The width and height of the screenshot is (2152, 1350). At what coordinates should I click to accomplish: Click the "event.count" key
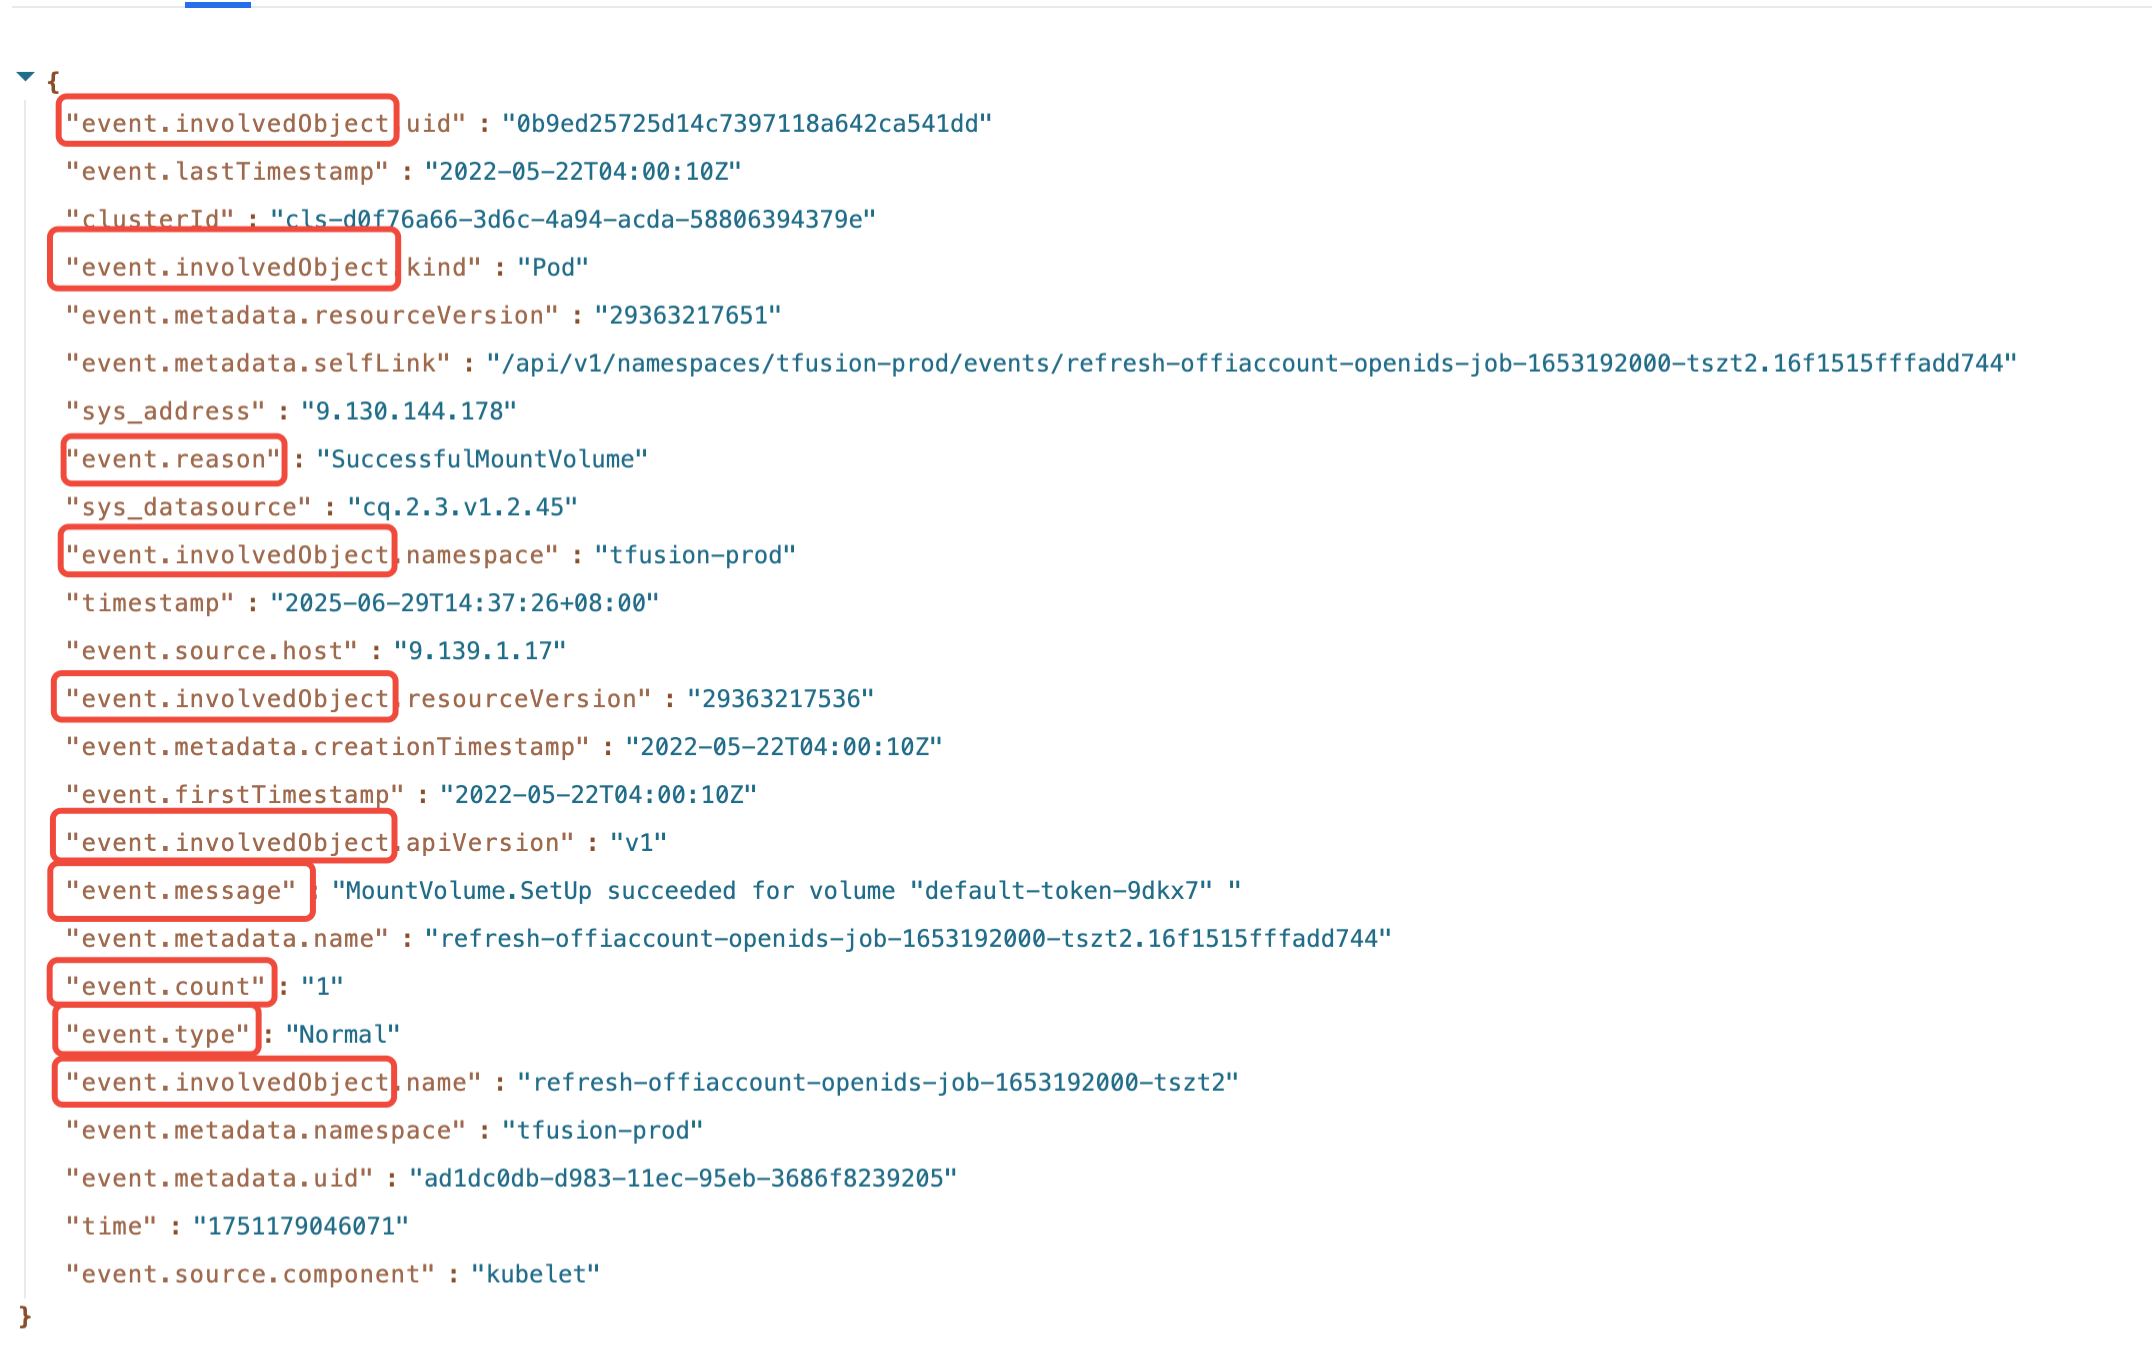coord(166,987)
